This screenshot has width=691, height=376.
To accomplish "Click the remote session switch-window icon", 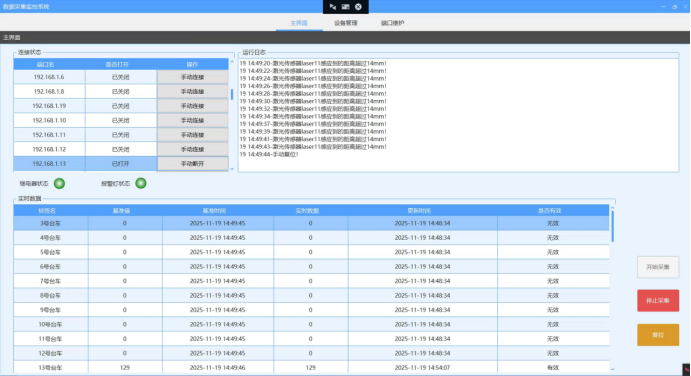I will tap(333, 7).
